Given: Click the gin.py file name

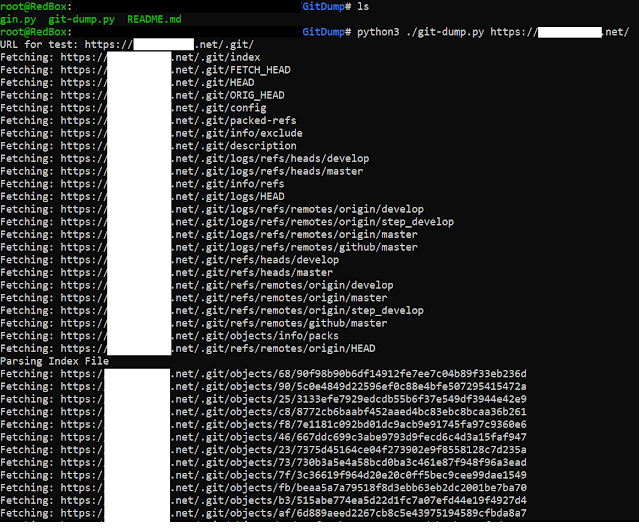Looking at the screenshot, I should 18,20.
